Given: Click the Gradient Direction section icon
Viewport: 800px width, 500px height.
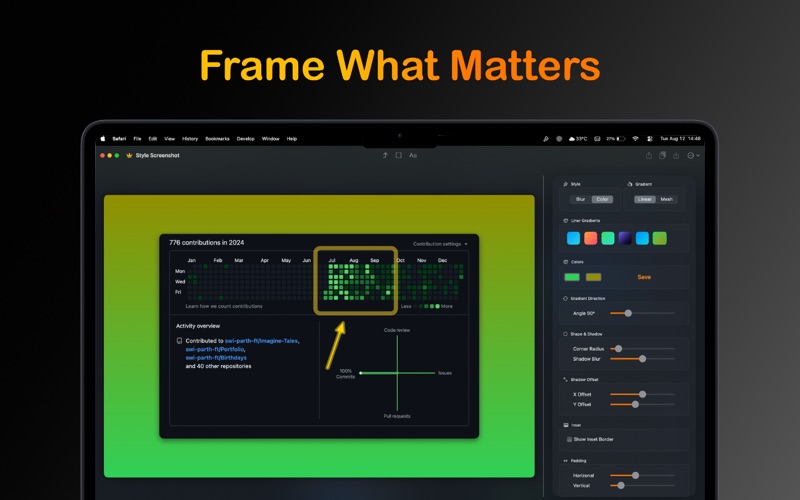Looking at the screenshot, I should click(x=565, y=298).
